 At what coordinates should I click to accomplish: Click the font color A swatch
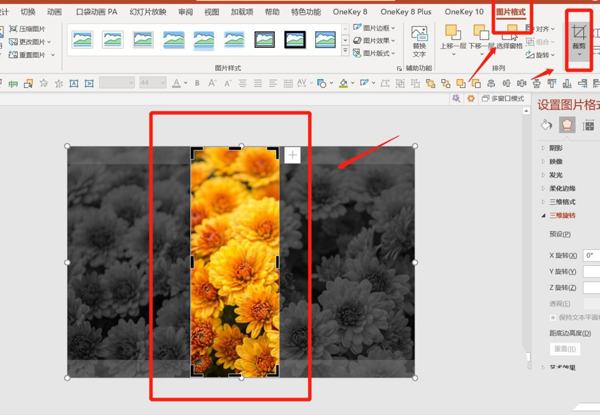pyautogui.click(x=176, y=83)
